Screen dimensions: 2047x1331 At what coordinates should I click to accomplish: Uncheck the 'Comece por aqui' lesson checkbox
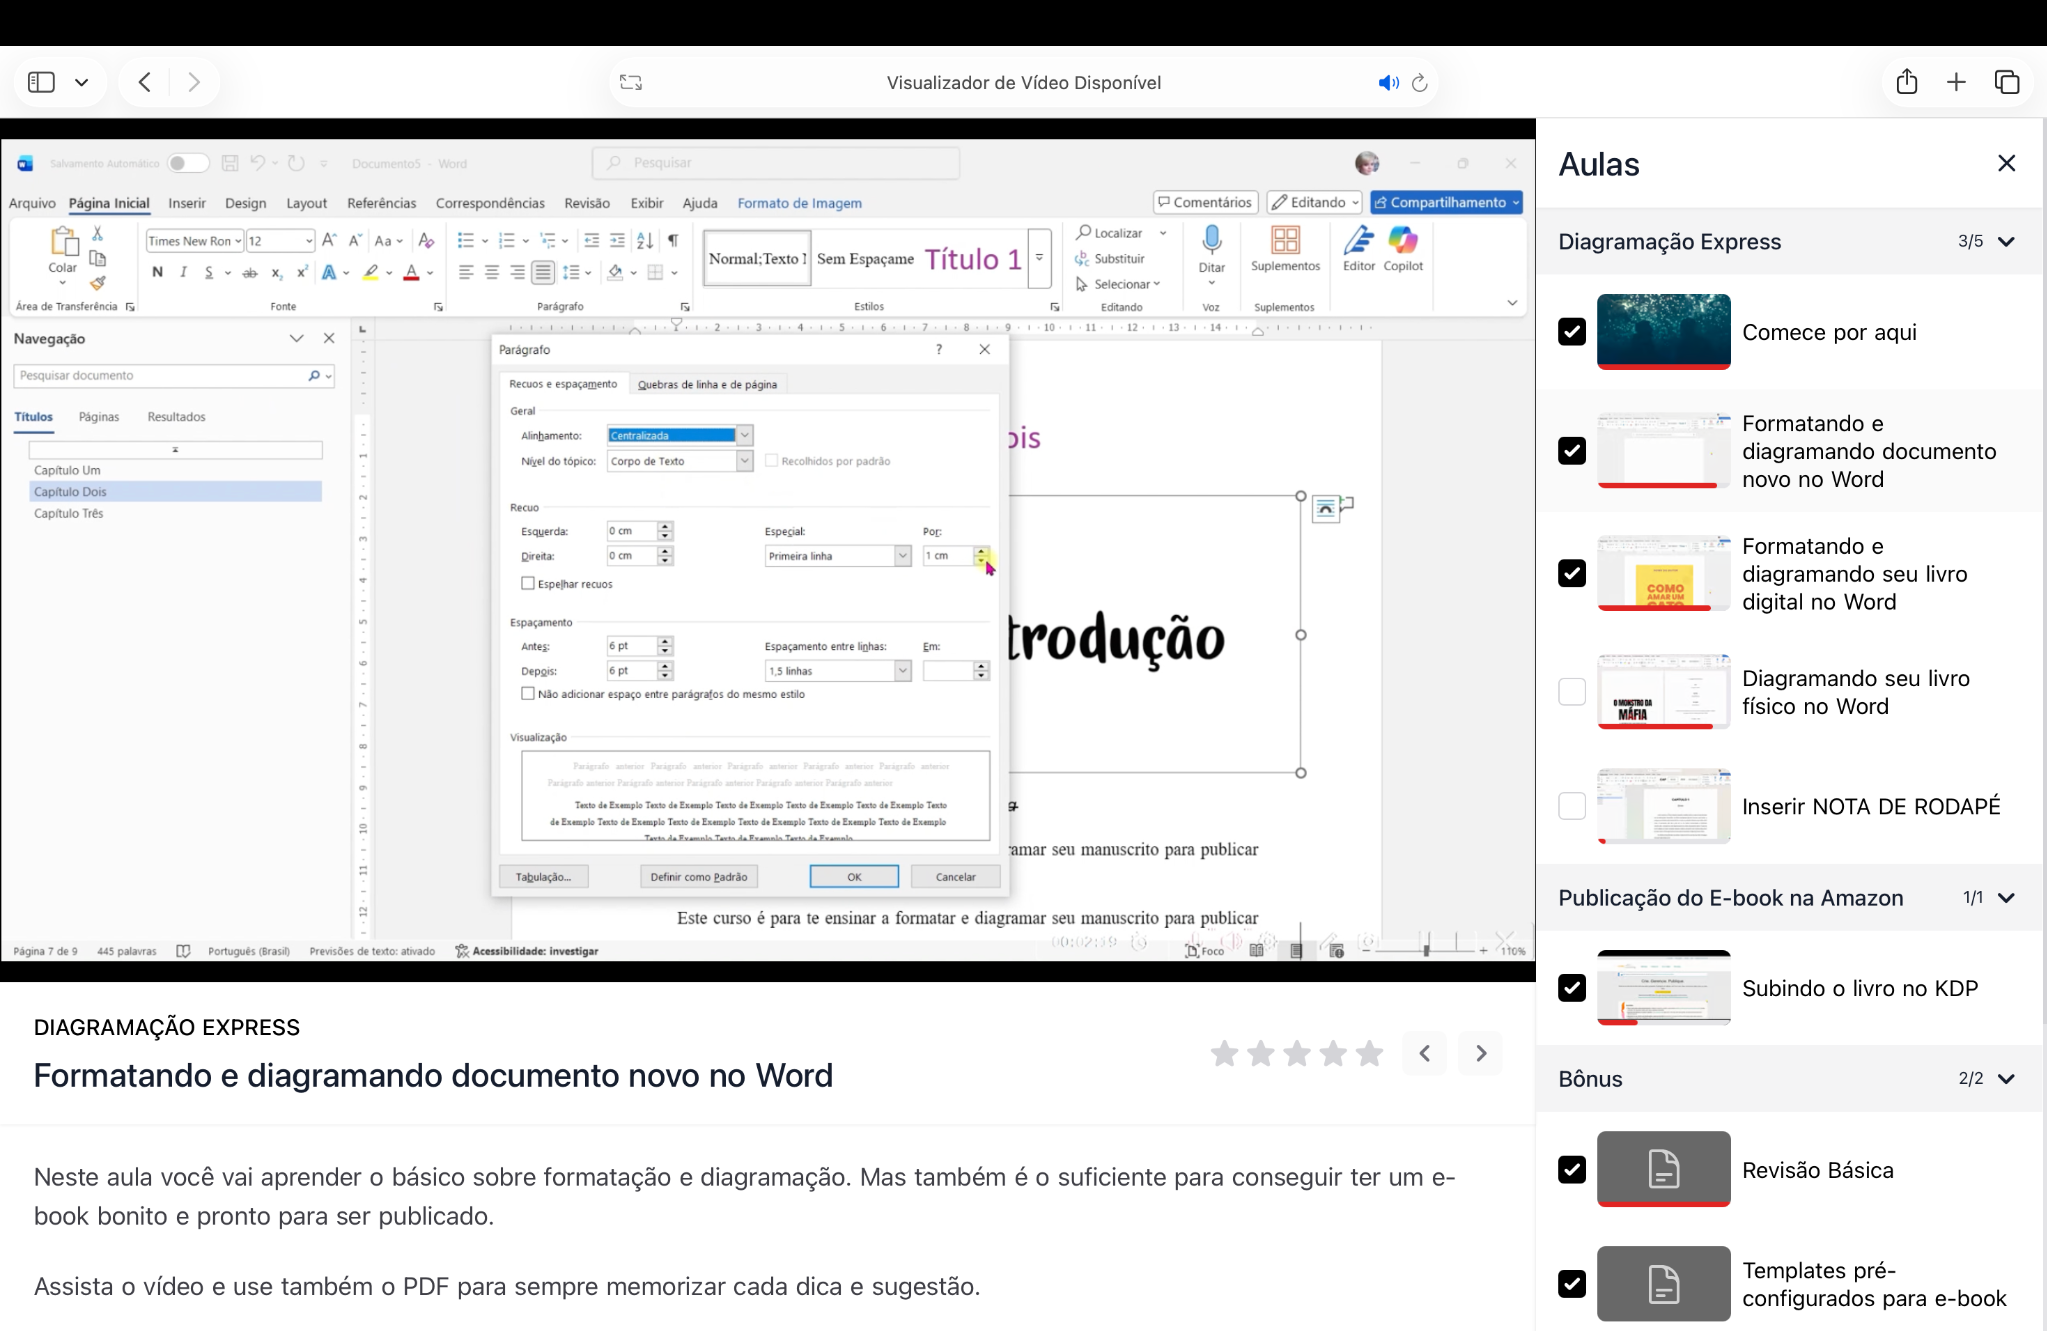[x=1572, y=332]
